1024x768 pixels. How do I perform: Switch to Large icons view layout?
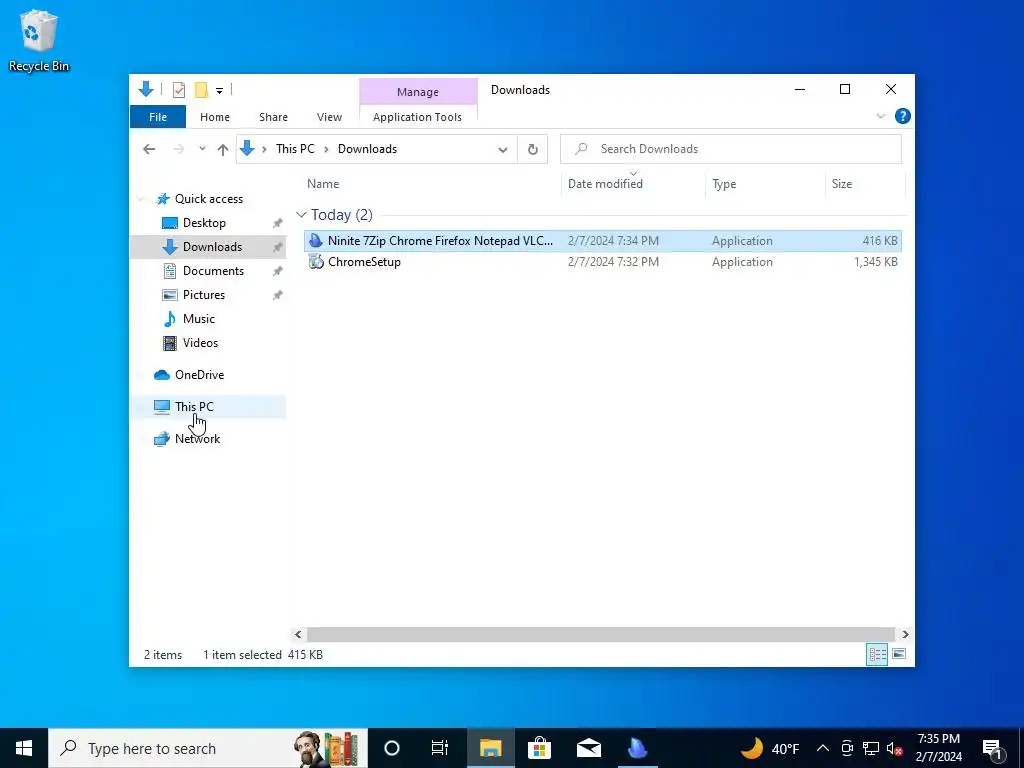(x=899, y=654)
